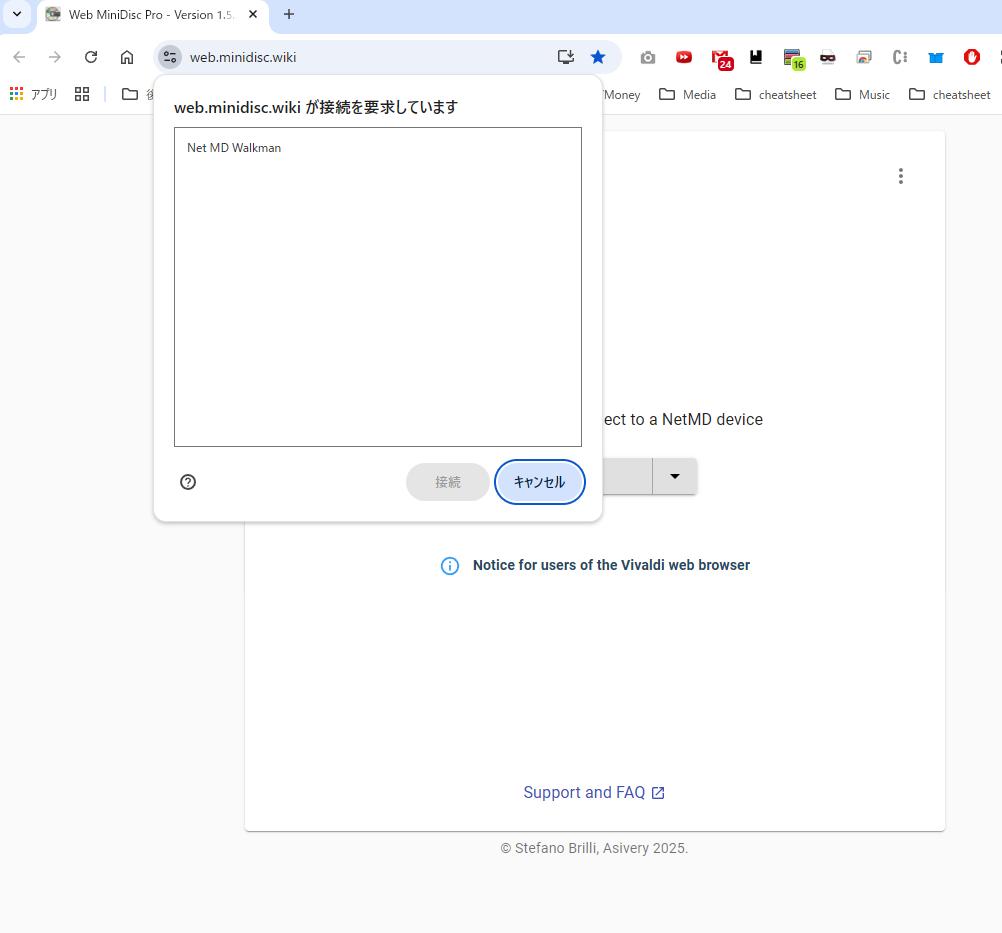Open the help icon in connection dialog
The width and height of the screenshot is (1002, 933).
(x=188, y=482)
